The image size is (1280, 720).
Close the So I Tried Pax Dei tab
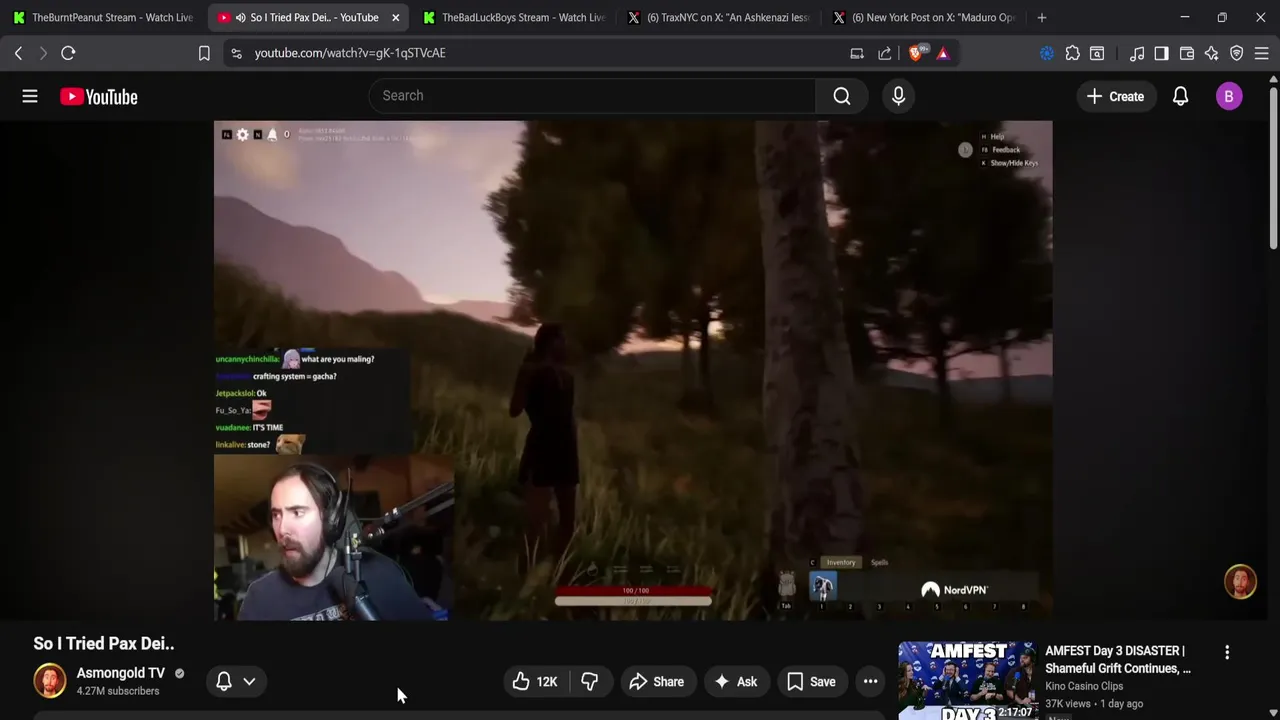[x=395, y=17]
